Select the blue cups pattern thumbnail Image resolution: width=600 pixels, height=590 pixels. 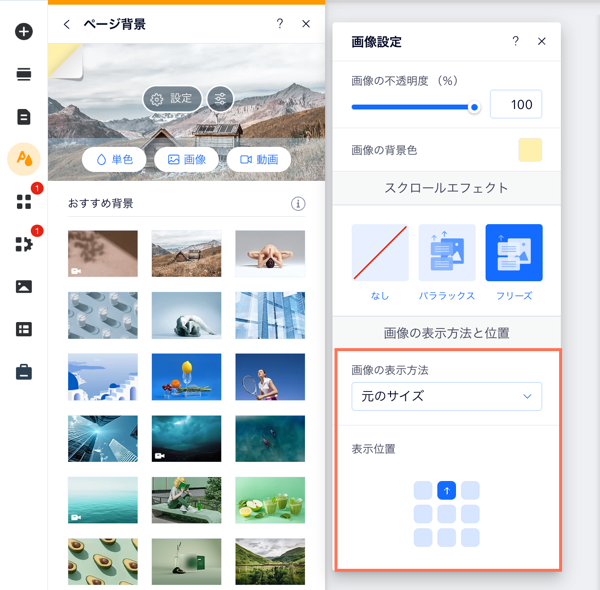[x=103, y=315]
